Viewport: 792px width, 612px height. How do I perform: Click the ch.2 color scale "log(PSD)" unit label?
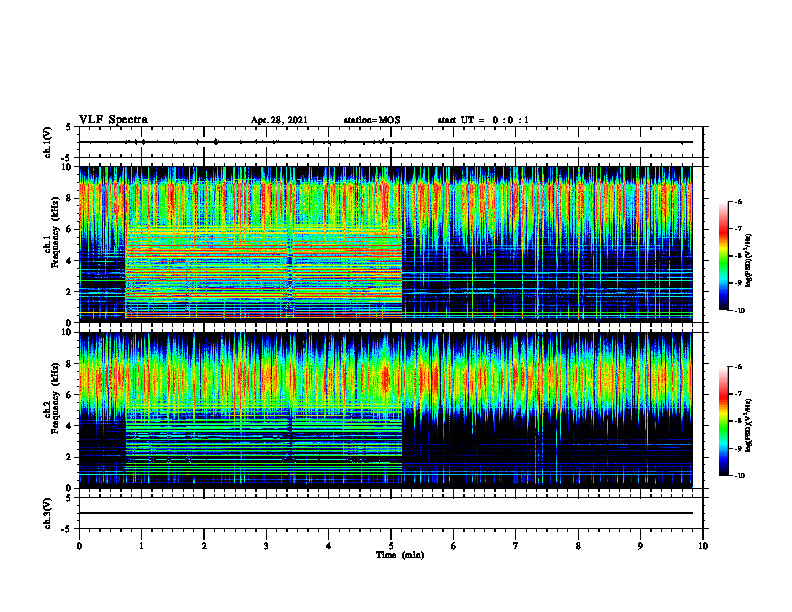pos(750,425)
